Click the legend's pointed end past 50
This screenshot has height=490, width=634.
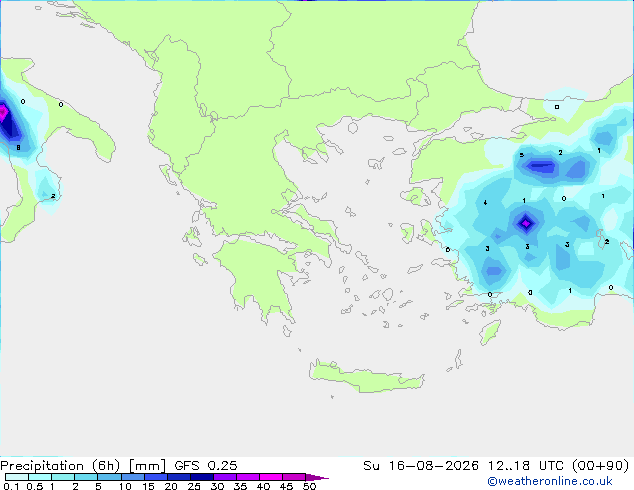[x=317, y=477]
